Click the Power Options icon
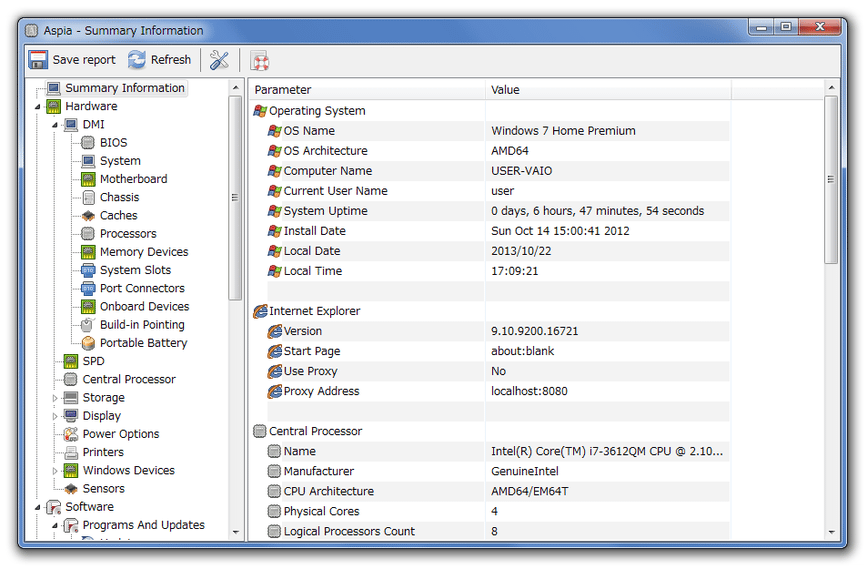 click(x=71, y=435)
